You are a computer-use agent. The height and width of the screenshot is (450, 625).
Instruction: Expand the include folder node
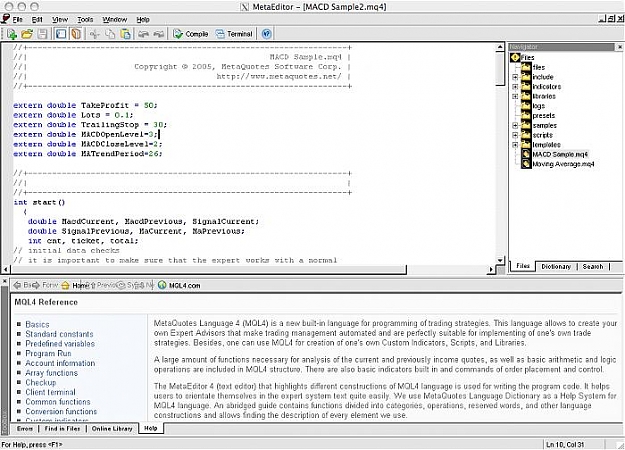515,77
